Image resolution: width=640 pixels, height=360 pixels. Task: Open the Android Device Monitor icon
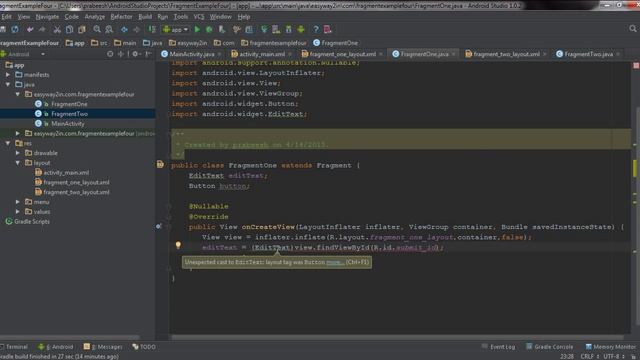pos(301,29)
